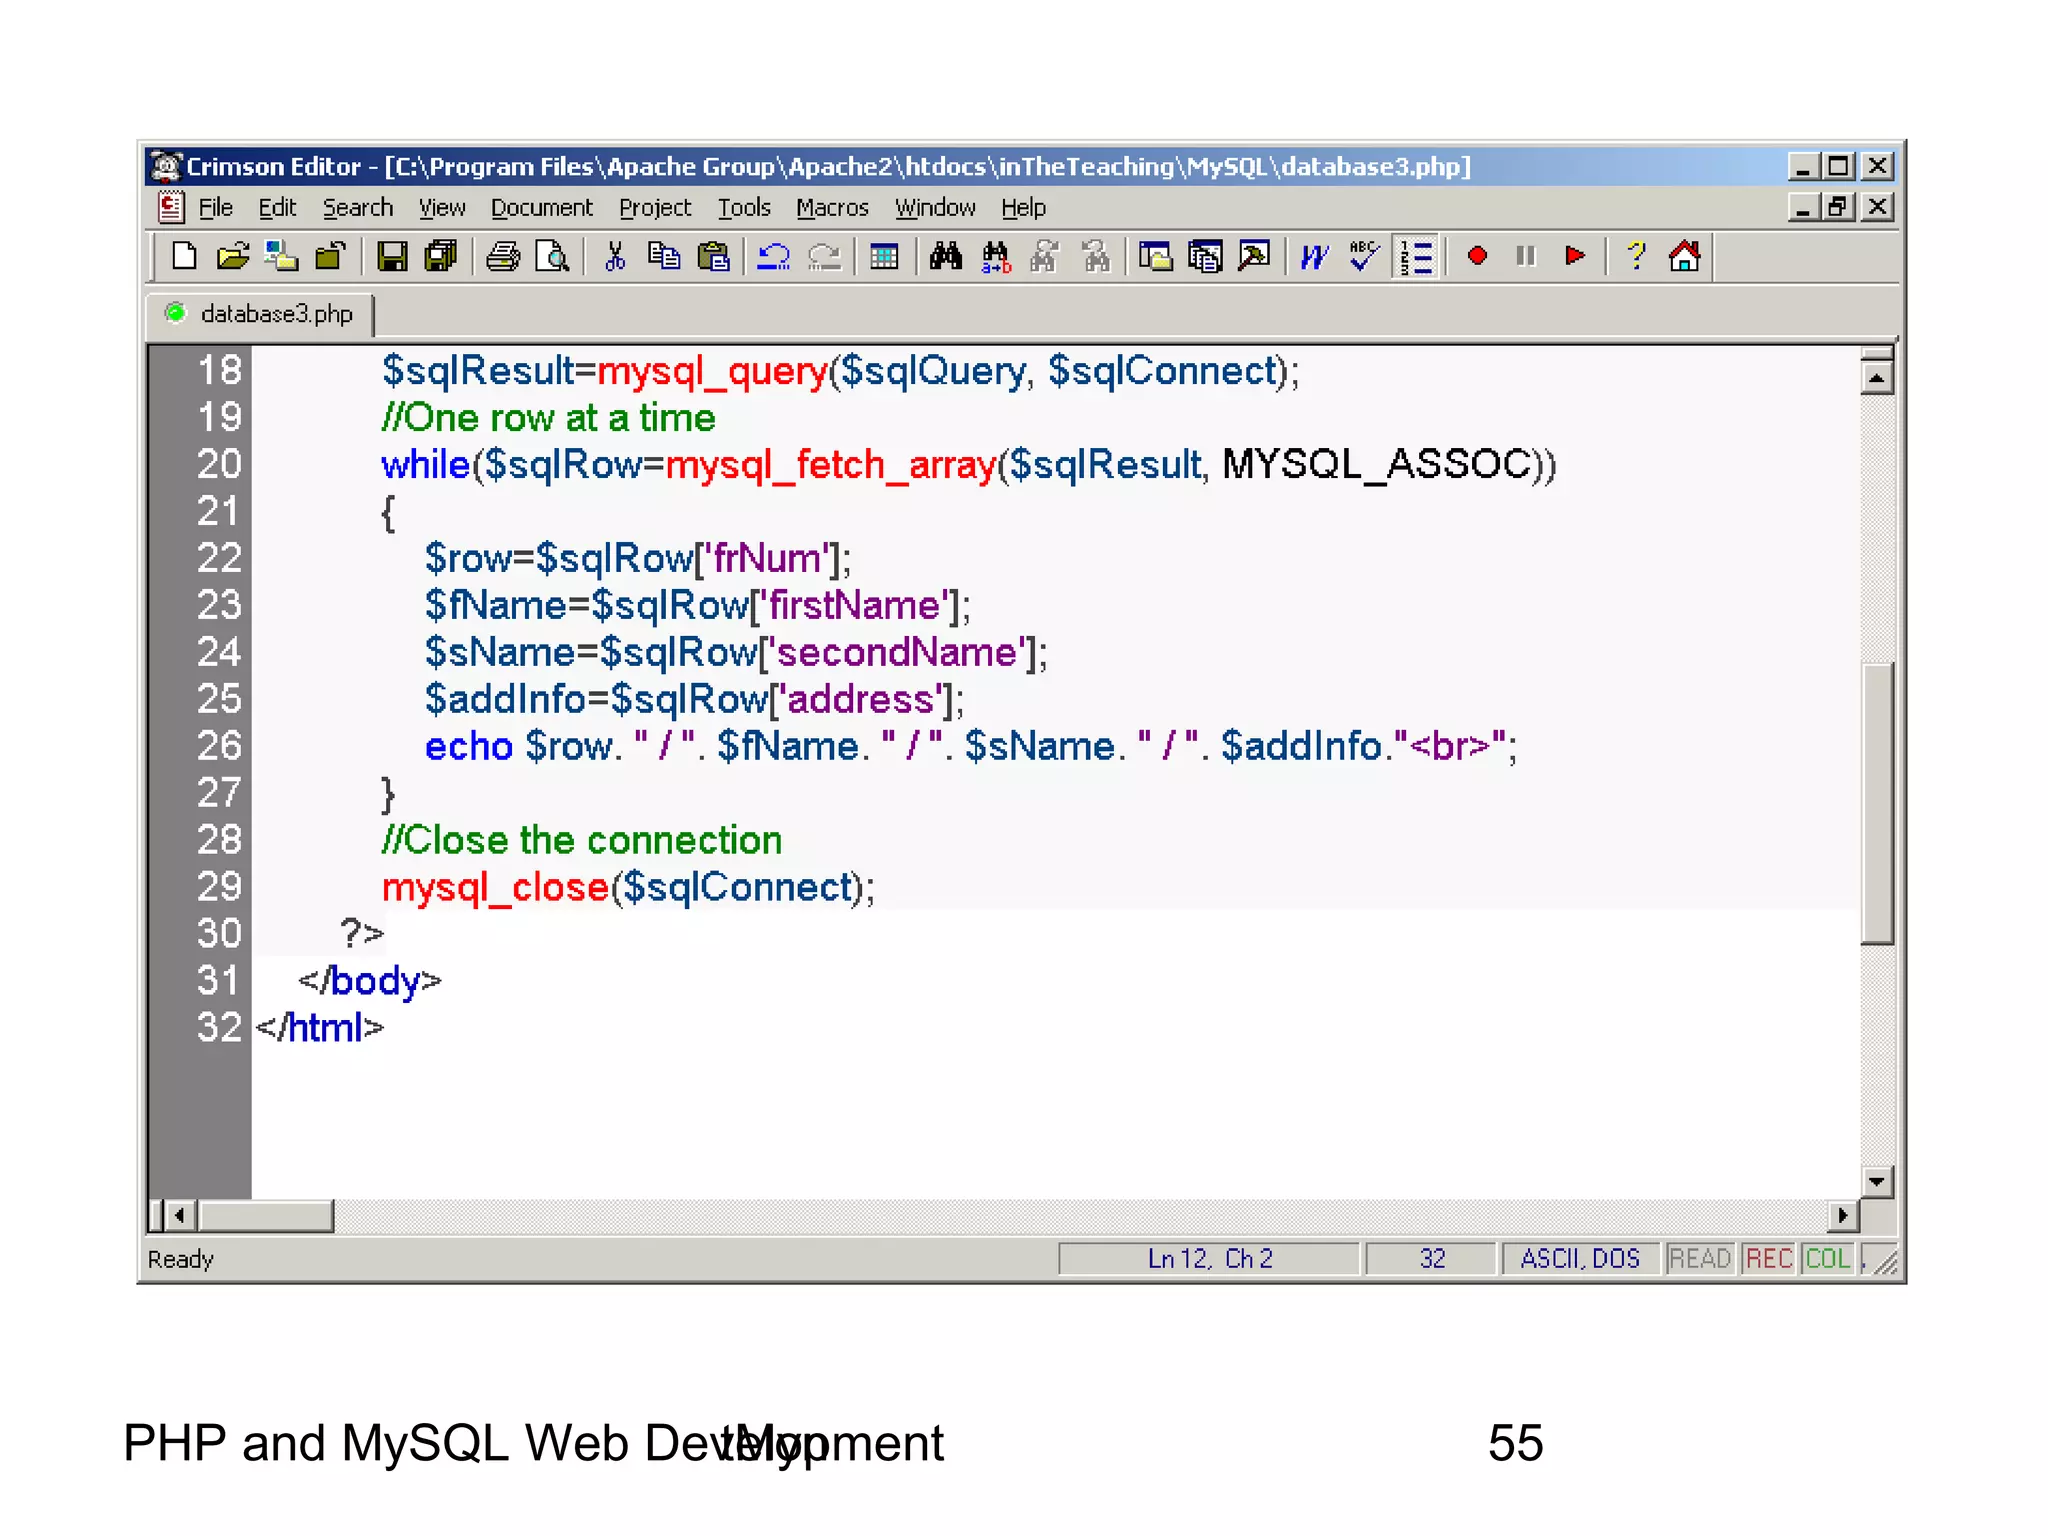The width and height of the screenshot is (2048, 1536).
Task: Toggle column mode grid icon
Action: [884, 257]
